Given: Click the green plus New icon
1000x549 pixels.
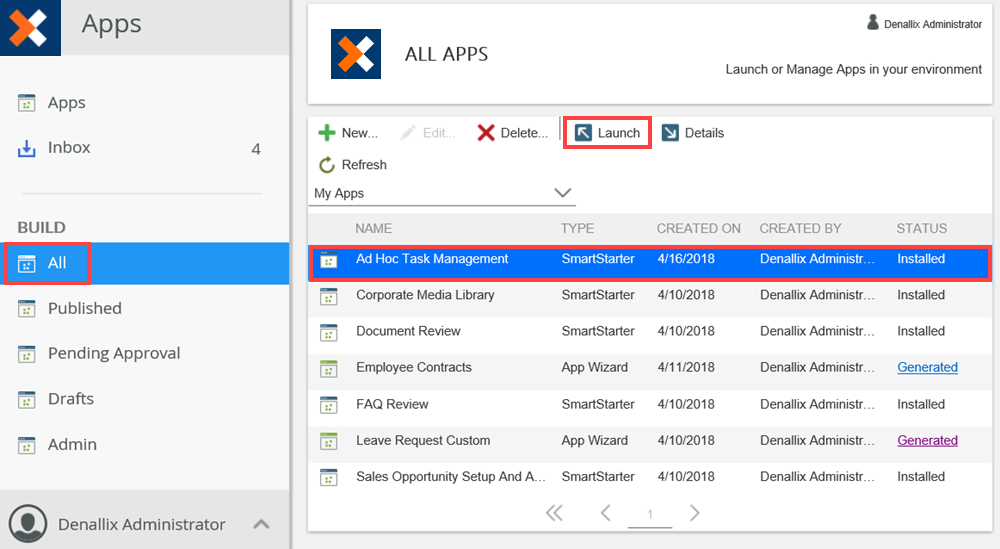Looking at the screenshot, I should pos(327,133).
